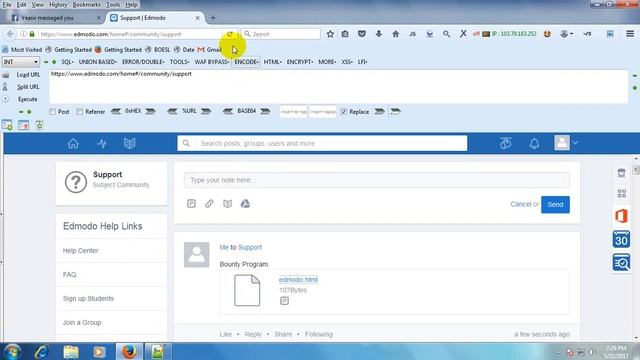Click the Cancel link
This screenshot has height=360, width=640.
(520, 204)
